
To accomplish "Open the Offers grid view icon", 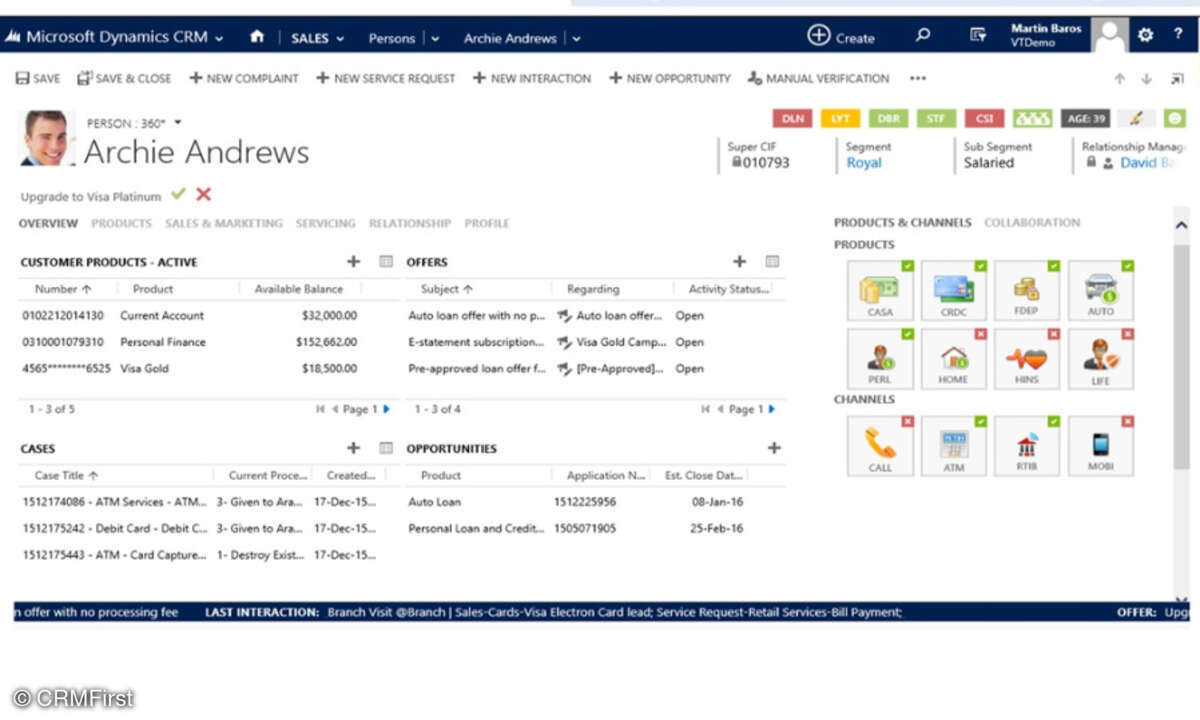I will pos(772,262).
